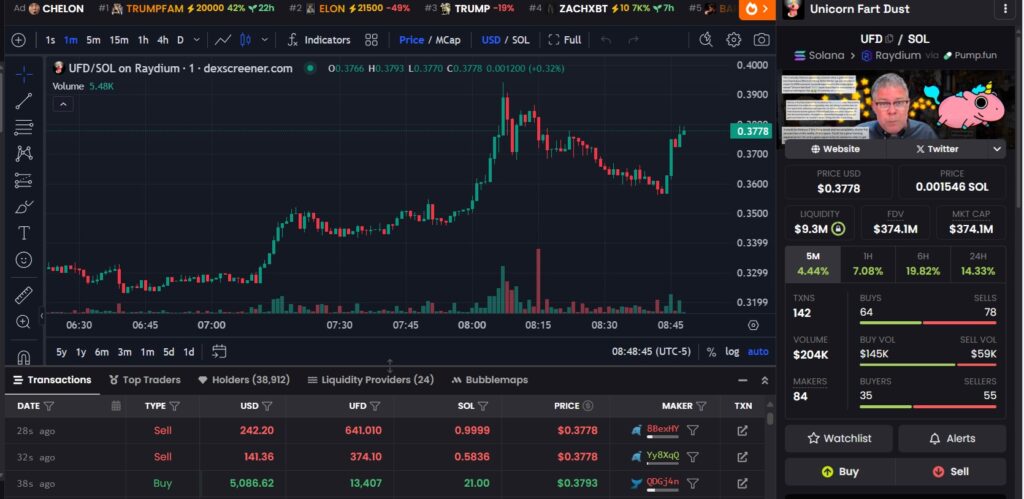
Task: Open the external transaction link for 8BexHY
Action: pos(743,430)
